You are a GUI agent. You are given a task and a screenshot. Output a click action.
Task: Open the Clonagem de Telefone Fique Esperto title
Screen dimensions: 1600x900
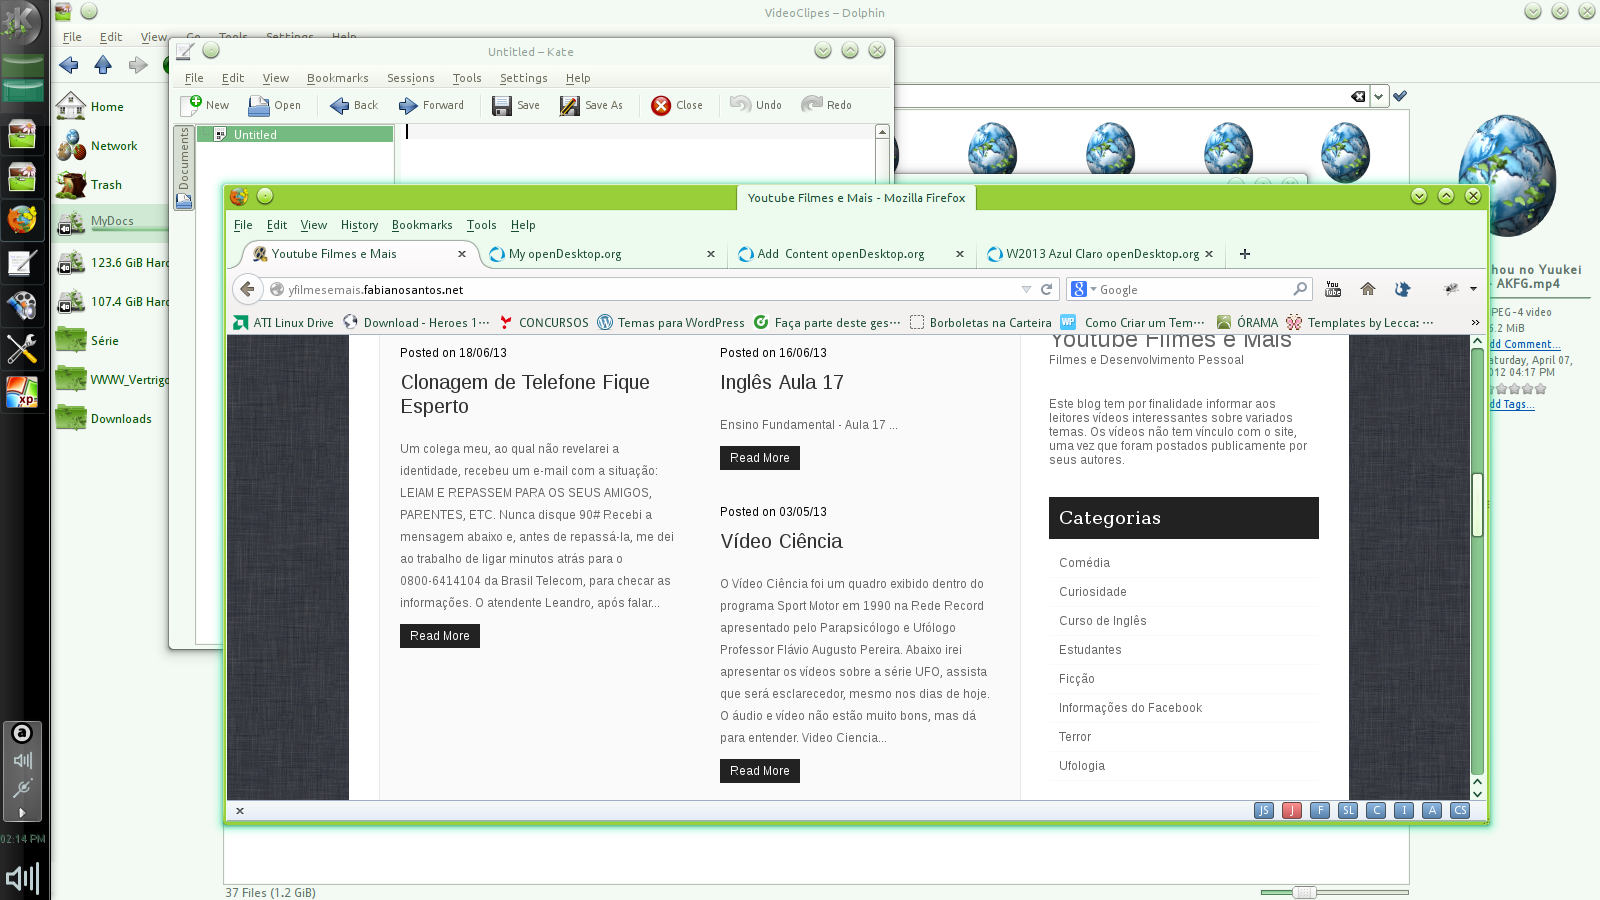pos(525,394)
